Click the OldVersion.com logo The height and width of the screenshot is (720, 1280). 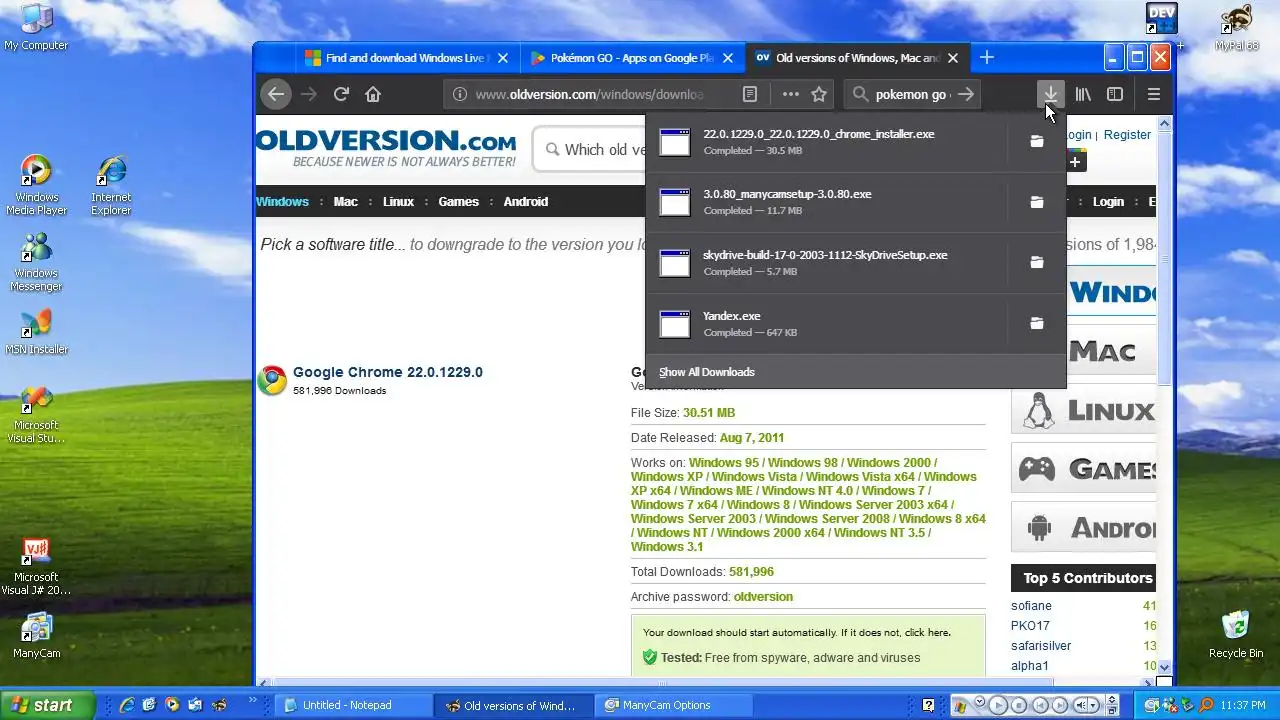pos(386,147)
